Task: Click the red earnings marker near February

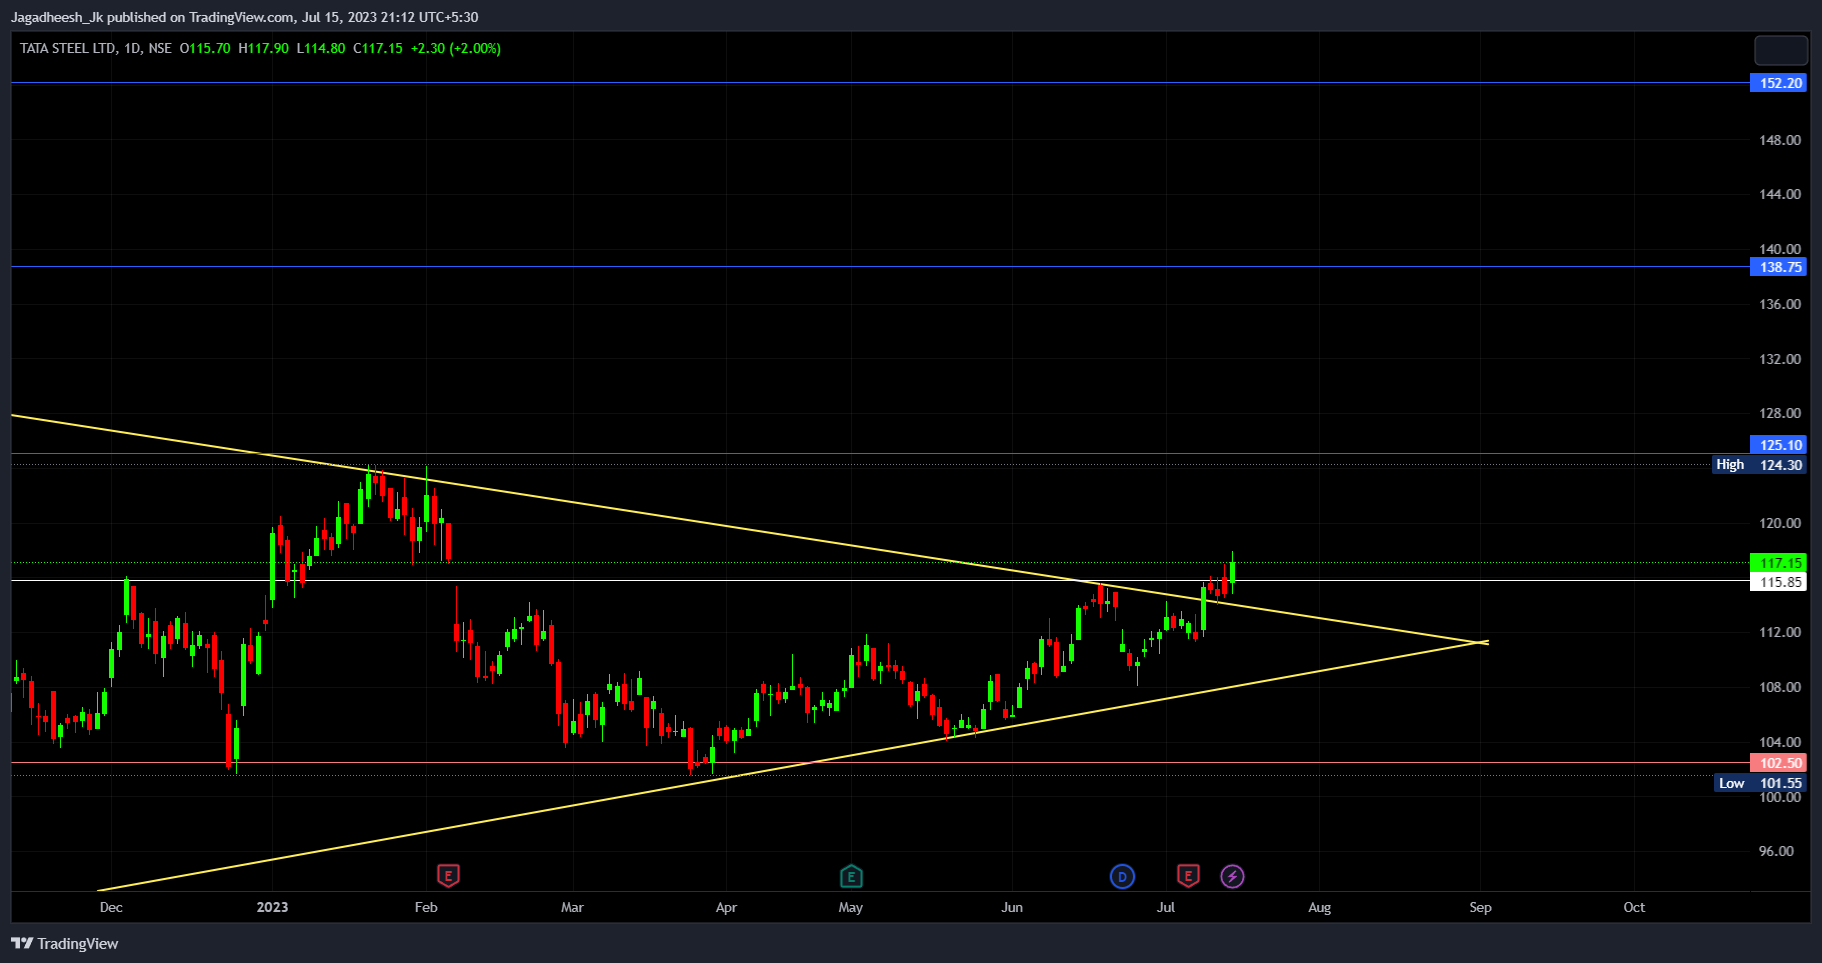Action: (x=449, y=877)
